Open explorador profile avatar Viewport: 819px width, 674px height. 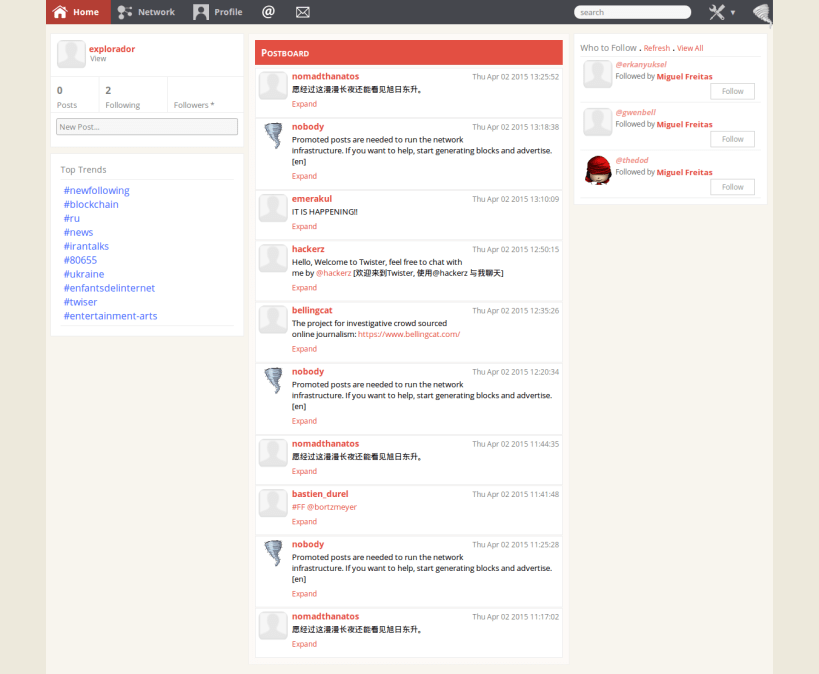(71, 54)
